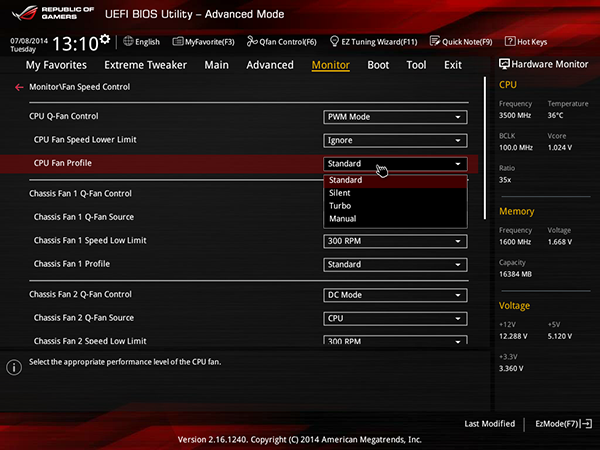Image resolution: width=600 pixels, height=450 pixels.
Task: Pick Manual fan profile option
Action: pos(395,219)
